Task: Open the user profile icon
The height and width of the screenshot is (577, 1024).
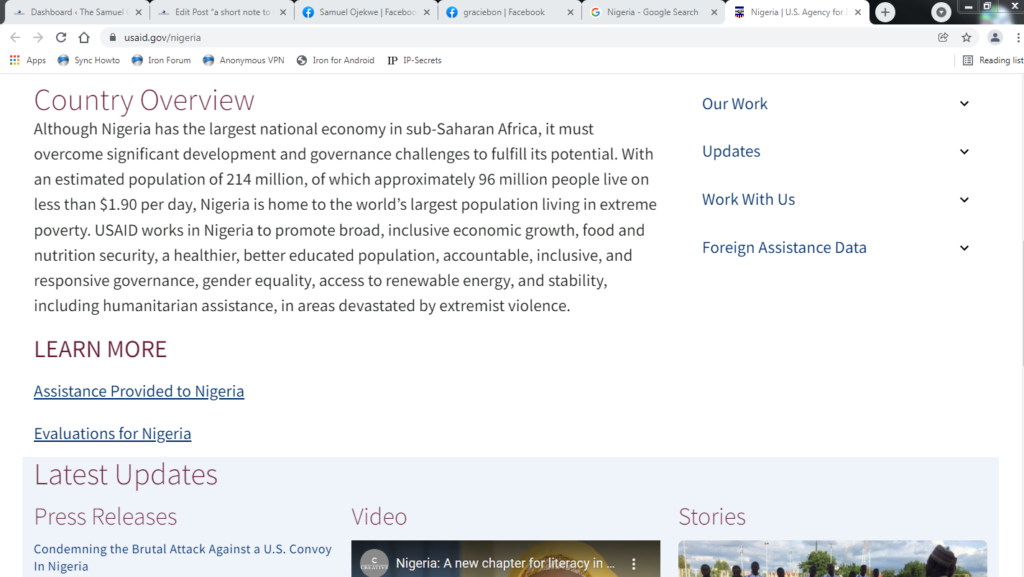Action: pos(995,38)
